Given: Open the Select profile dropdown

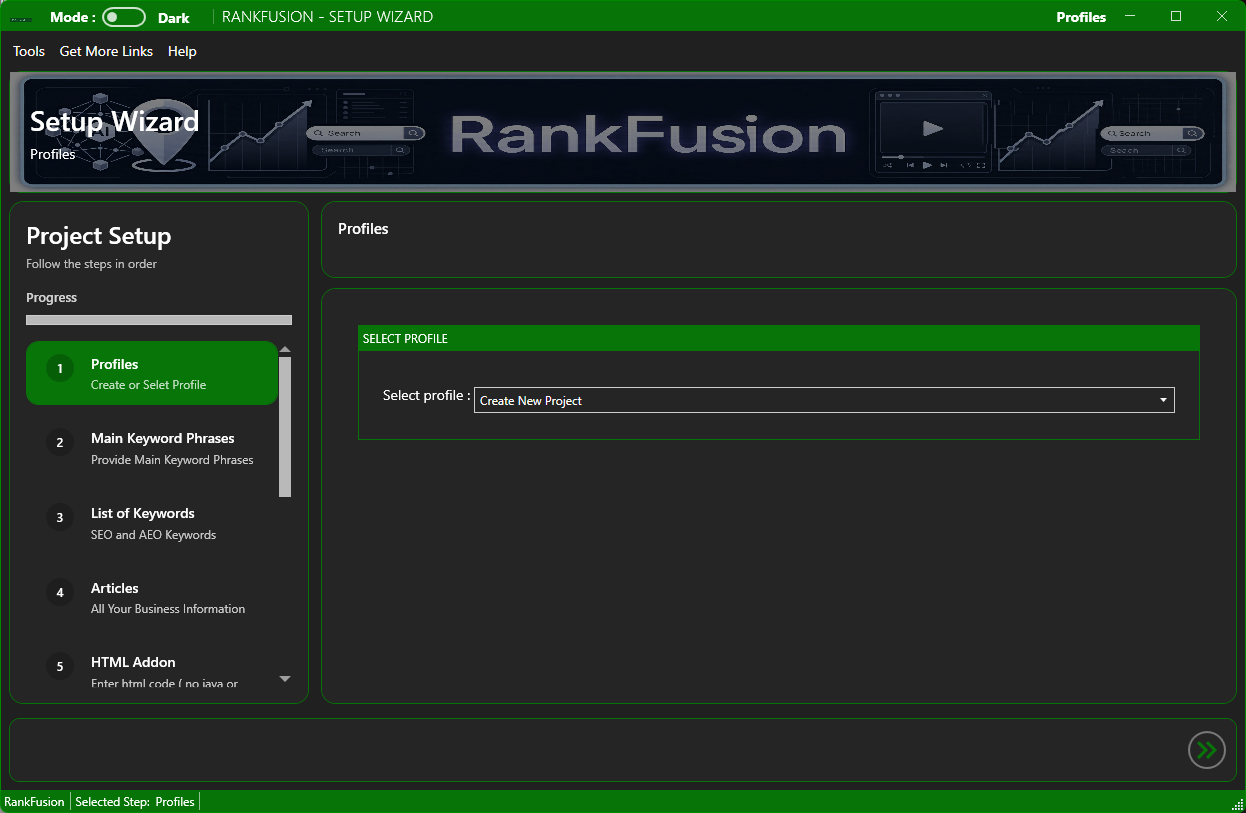Looking at the screenshot, I should (x=824, y=400).
